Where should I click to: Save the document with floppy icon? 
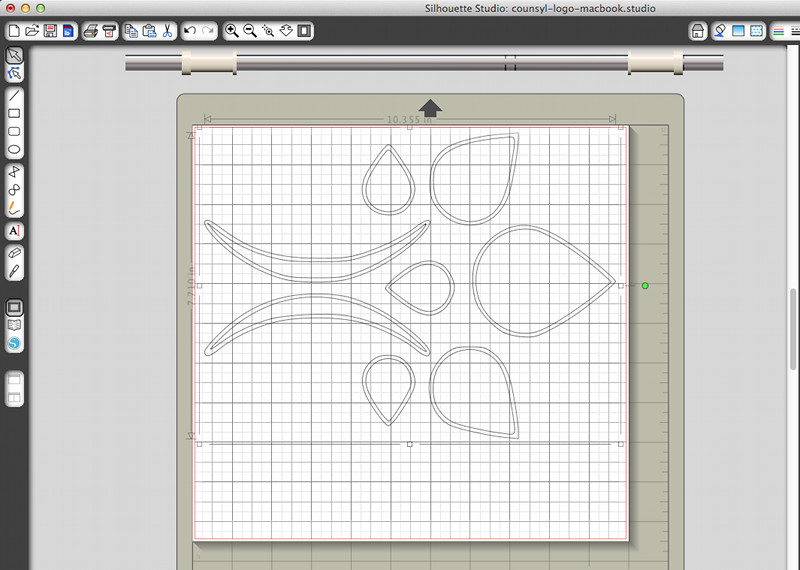point(50,31)
